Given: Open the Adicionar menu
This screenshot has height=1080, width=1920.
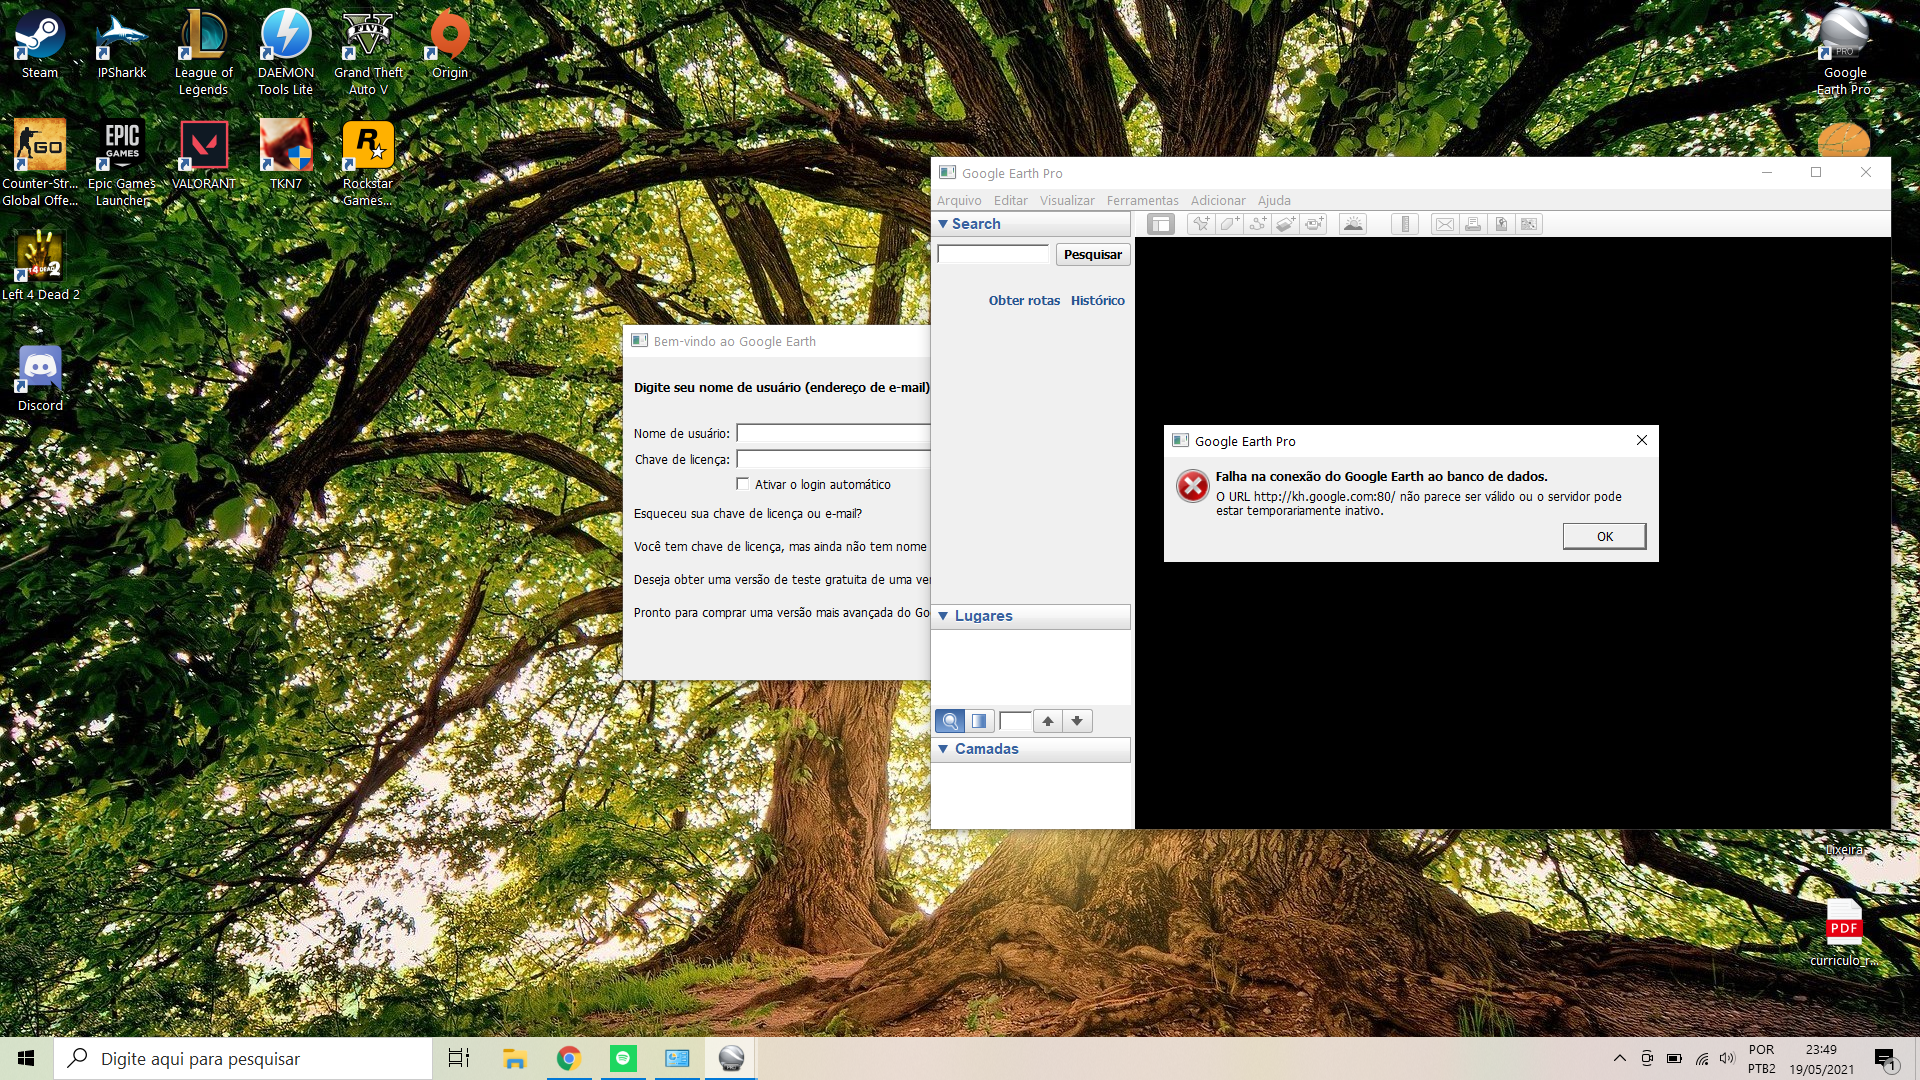Looking at the screenshot, I should (1218, 200).
